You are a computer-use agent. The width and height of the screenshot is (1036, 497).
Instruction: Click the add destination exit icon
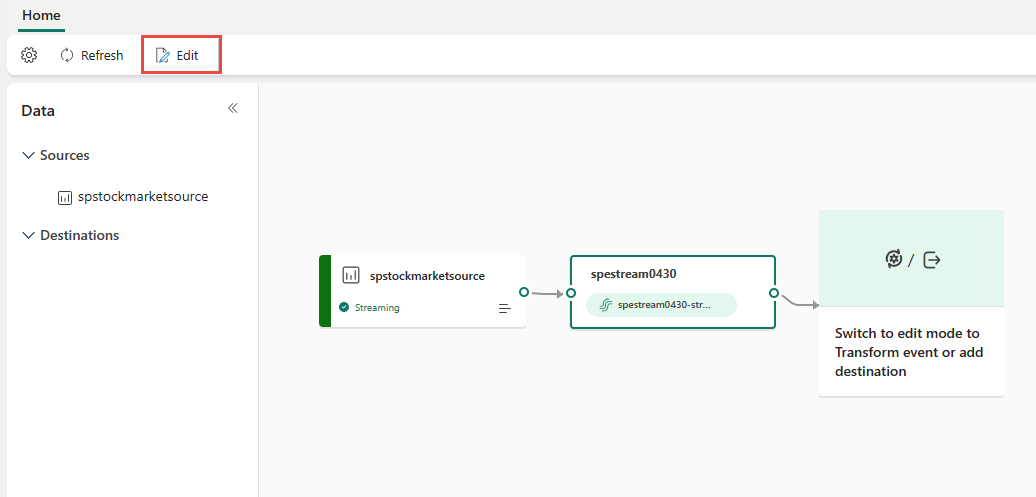(x=932, y=260)
